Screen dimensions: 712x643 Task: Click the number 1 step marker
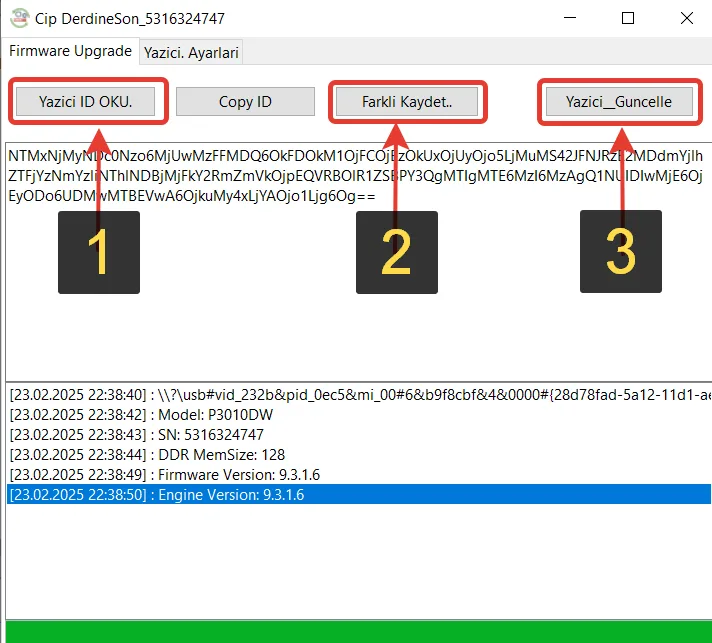[x=98, y=252]
